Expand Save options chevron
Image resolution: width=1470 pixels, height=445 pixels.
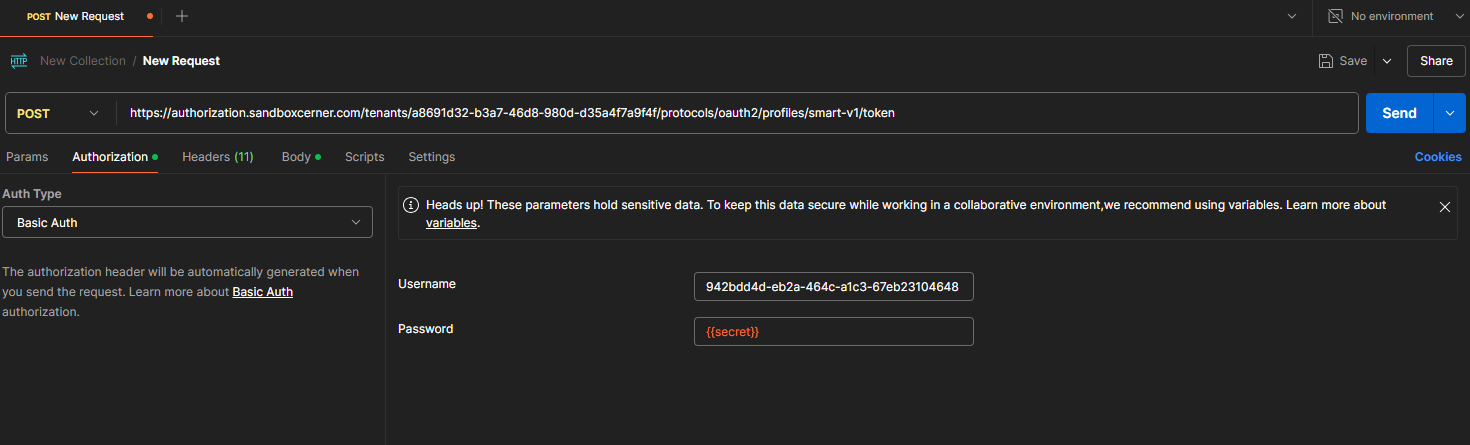[1386, 61]
